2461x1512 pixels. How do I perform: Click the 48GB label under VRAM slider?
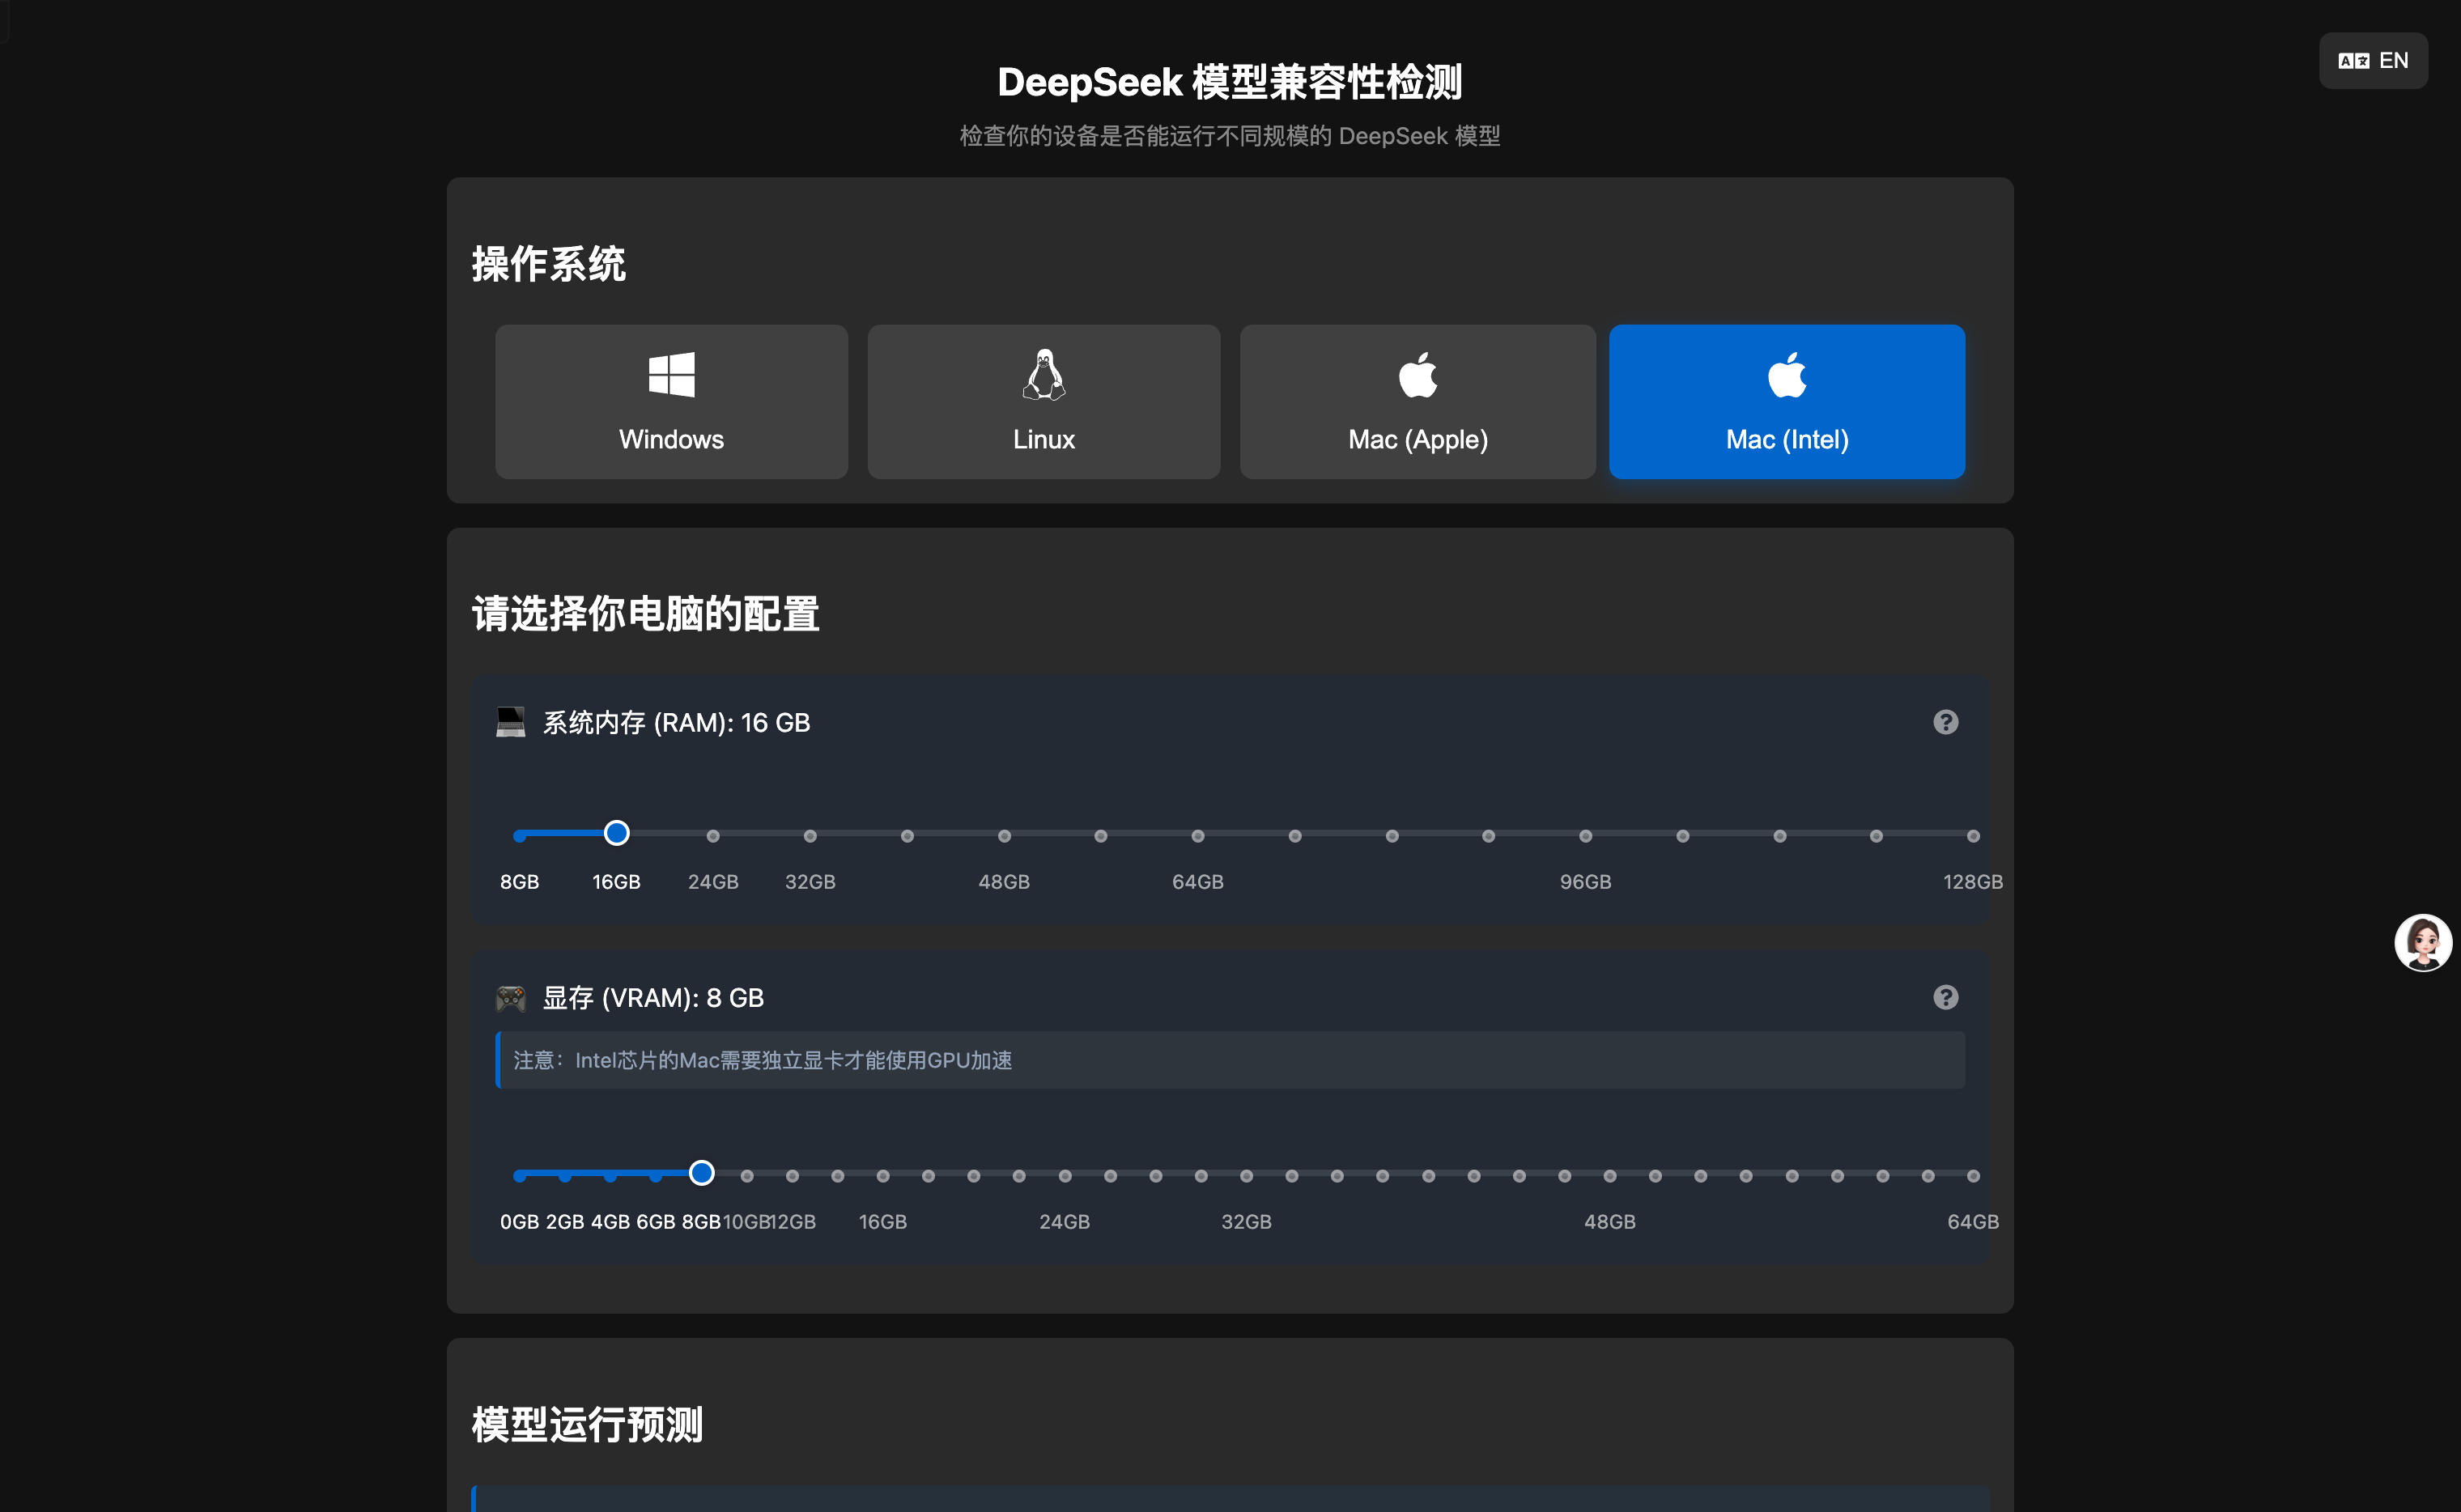pyautogui.click(x=1609, y=1222)
